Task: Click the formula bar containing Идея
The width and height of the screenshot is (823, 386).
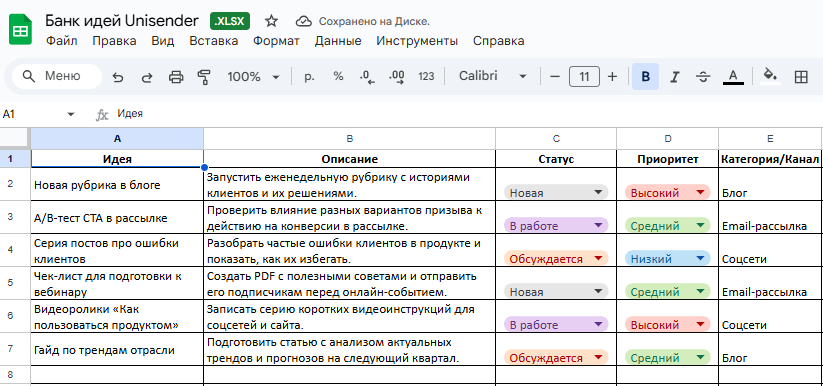Action: (467, 114)
